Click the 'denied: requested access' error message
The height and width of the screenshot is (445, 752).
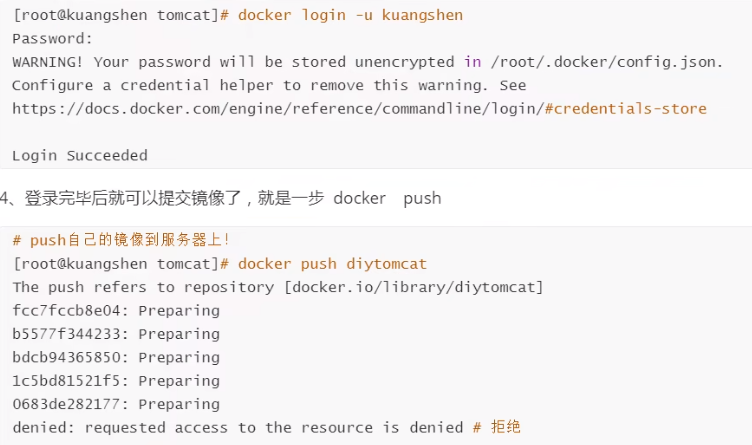[x=238, y=428]
